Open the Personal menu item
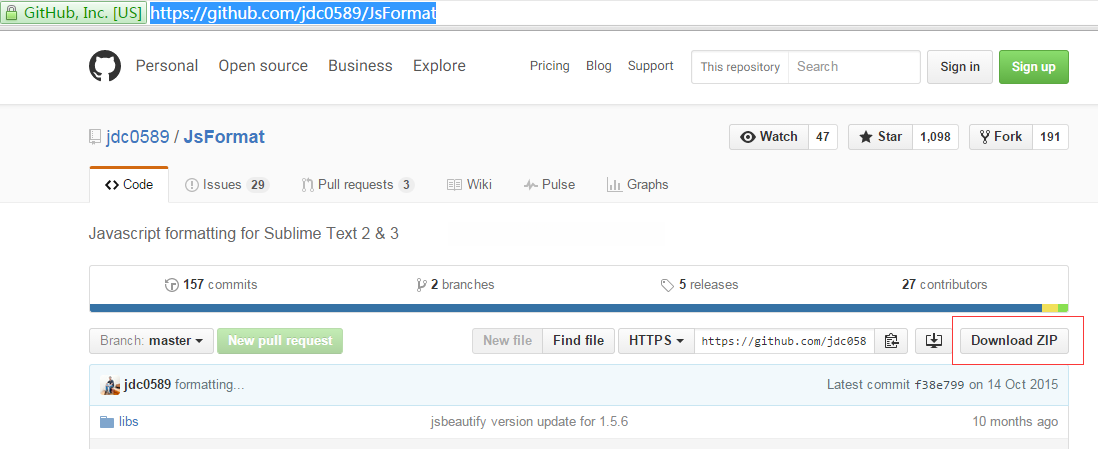1098x449 pixels. coord(167,66)
